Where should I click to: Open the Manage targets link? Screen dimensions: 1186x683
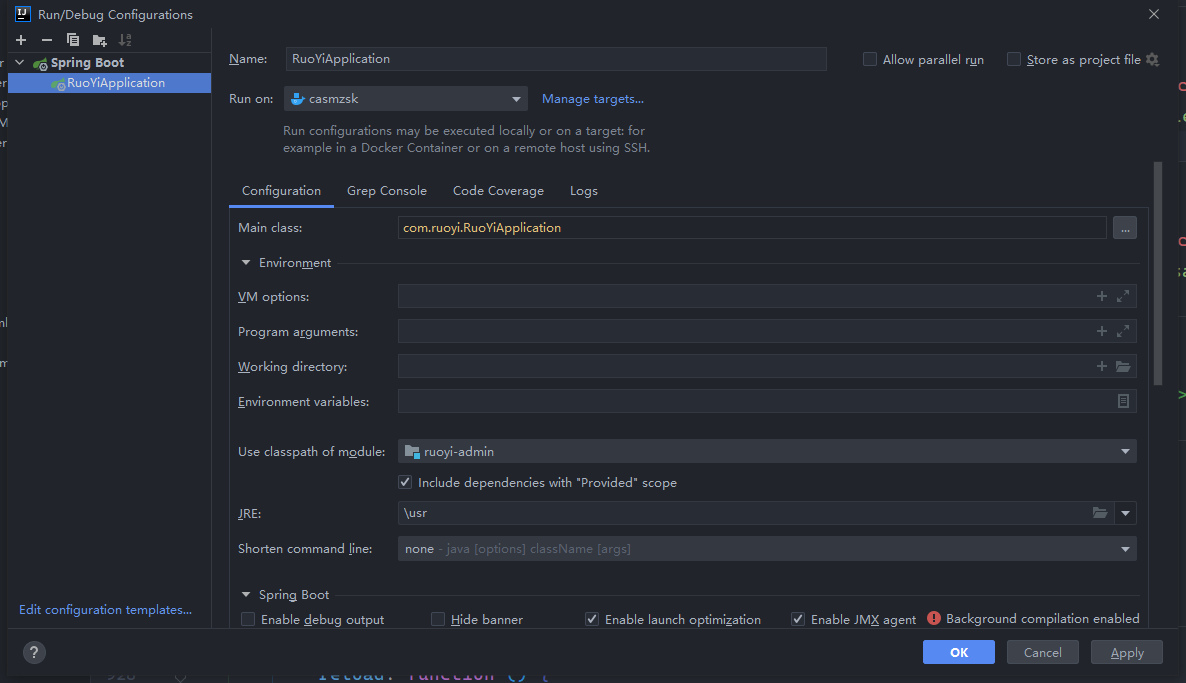pos(592,99)
